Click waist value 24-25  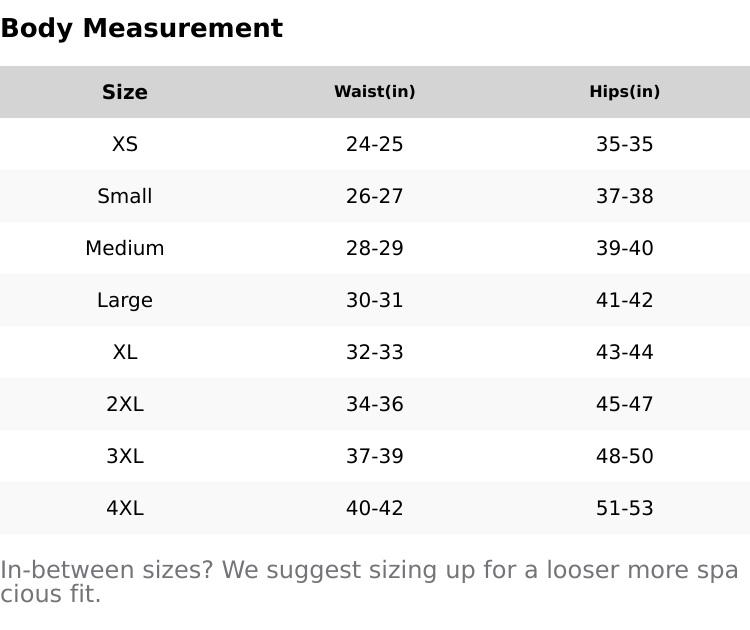(375, 144)
